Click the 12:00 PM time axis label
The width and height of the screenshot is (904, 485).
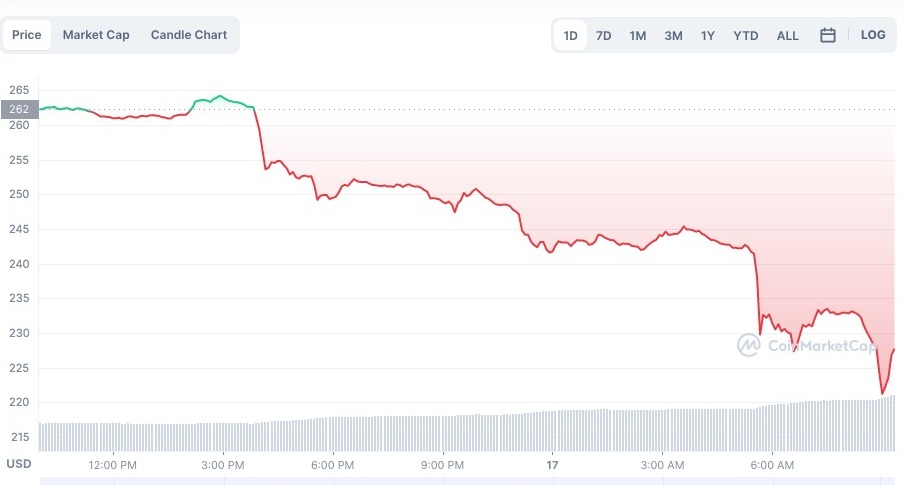pos(113,465)
